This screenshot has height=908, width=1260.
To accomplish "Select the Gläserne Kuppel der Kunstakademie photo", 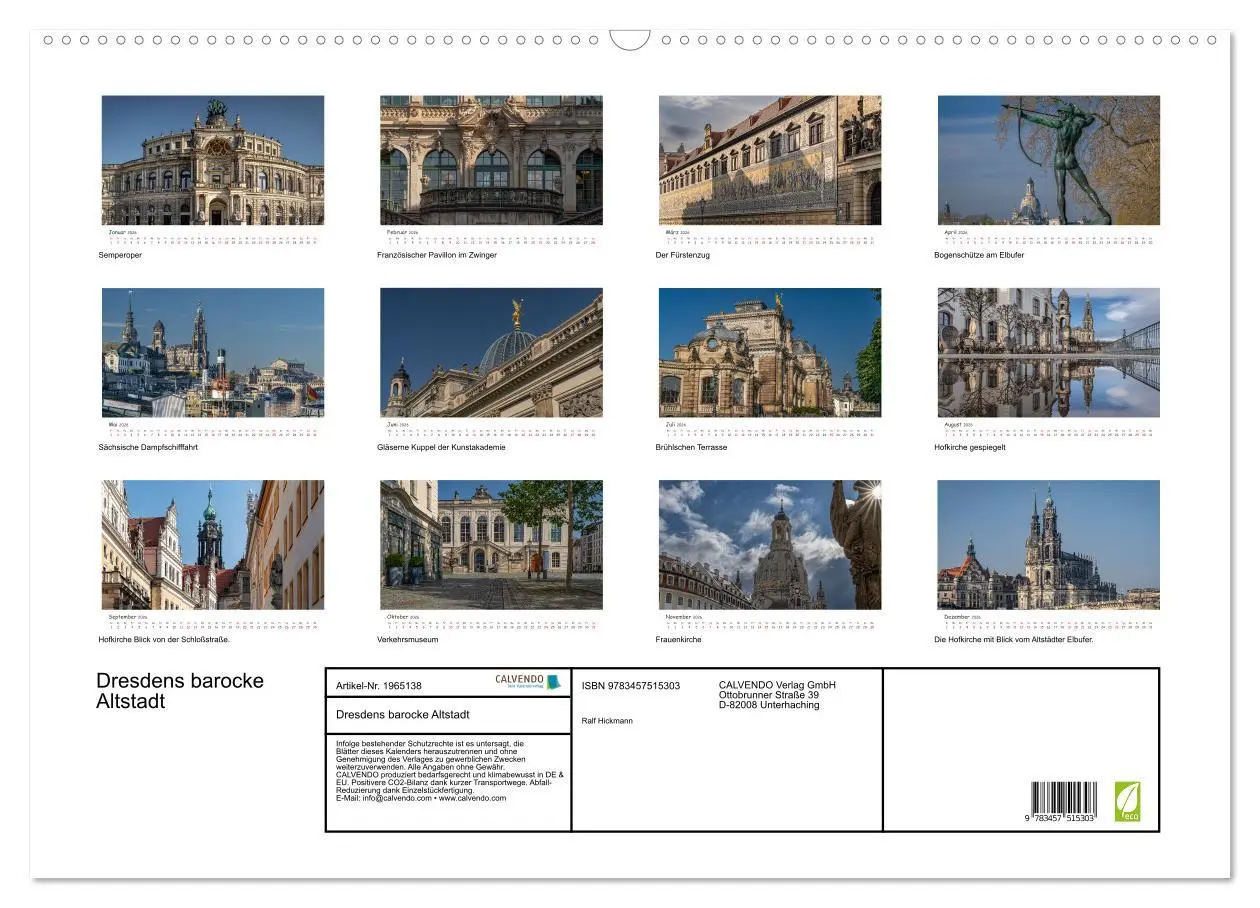I will point(491,350).
